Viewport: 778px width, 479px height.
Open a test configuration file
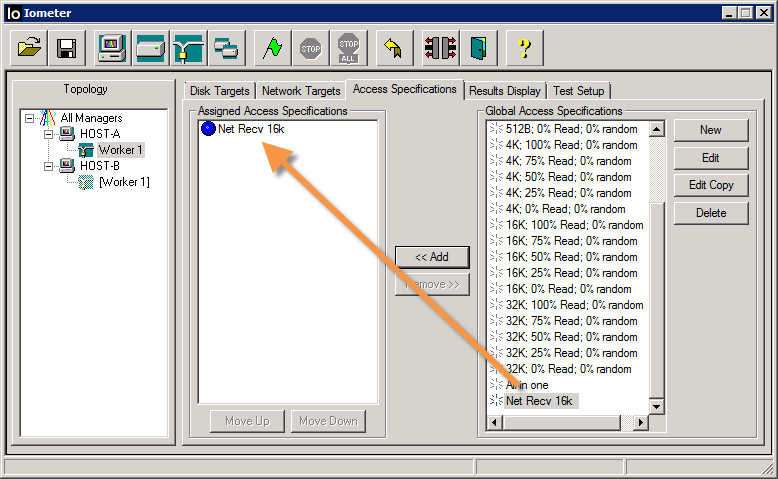click(x=30, y=47)
